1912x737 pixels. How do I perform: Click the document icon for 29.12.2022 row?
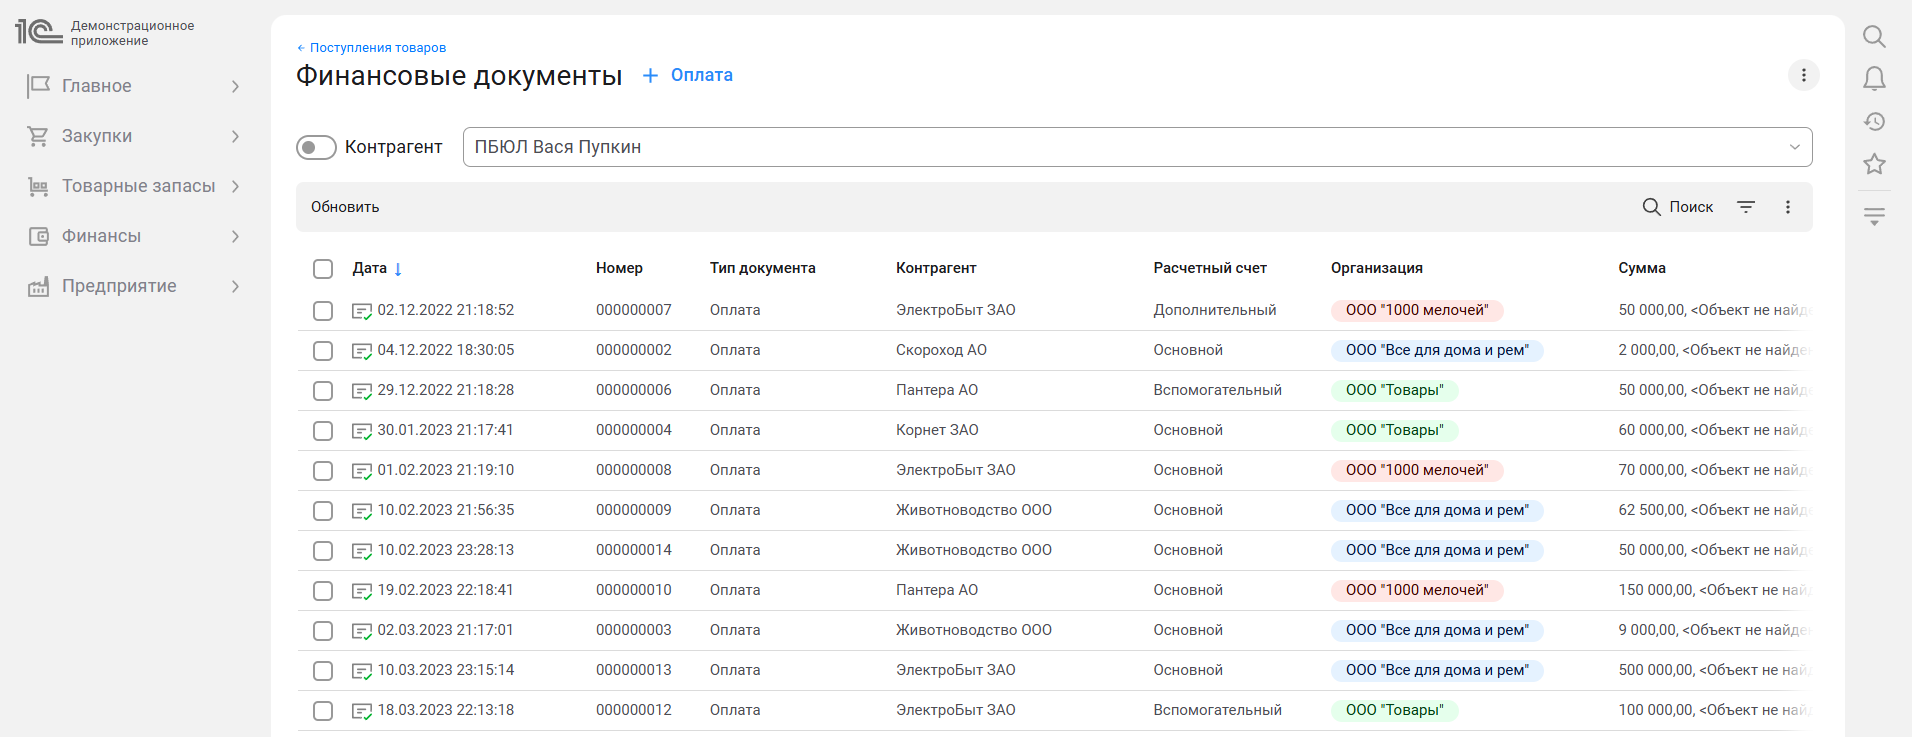pyautogui.click(x=362, y=391)
